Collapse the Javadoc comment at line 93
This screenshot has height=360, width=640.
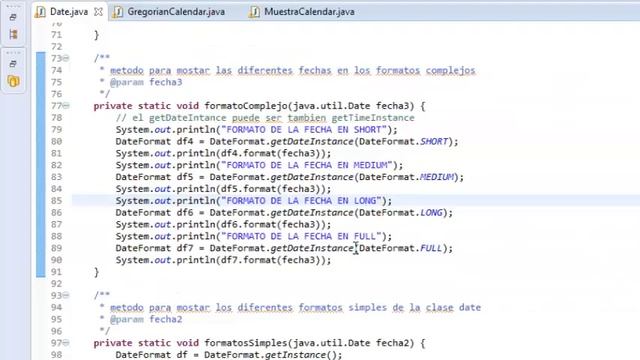pos(66,295)
